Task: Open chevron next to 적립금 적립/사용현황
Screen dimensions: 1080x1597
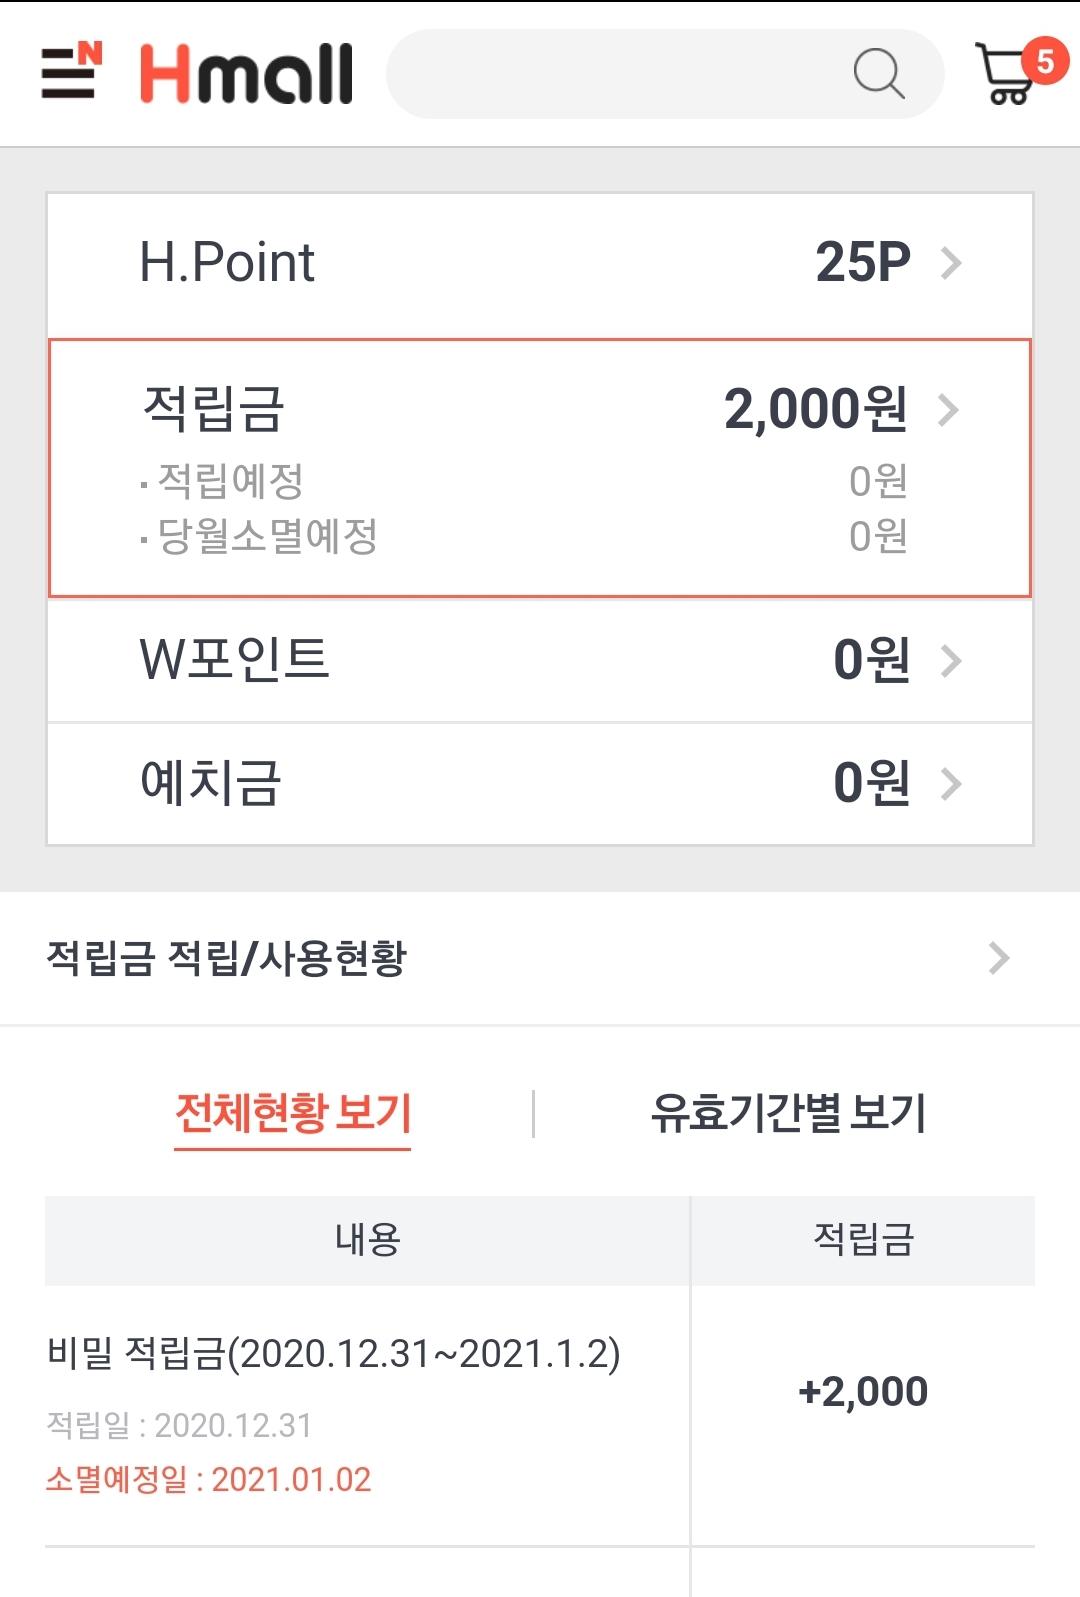Action: 998,958
